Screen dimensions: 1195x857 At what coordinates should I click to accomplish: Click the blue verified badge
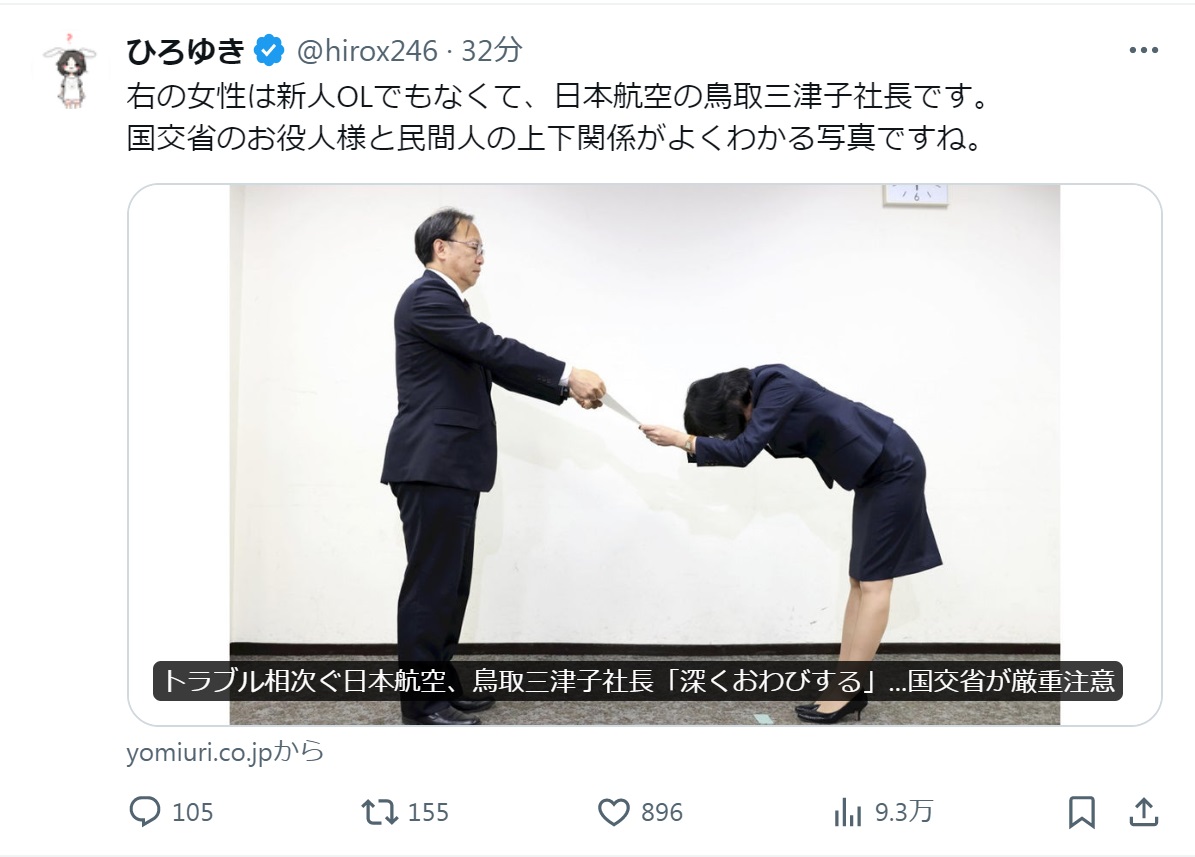[x=268, y=51]
